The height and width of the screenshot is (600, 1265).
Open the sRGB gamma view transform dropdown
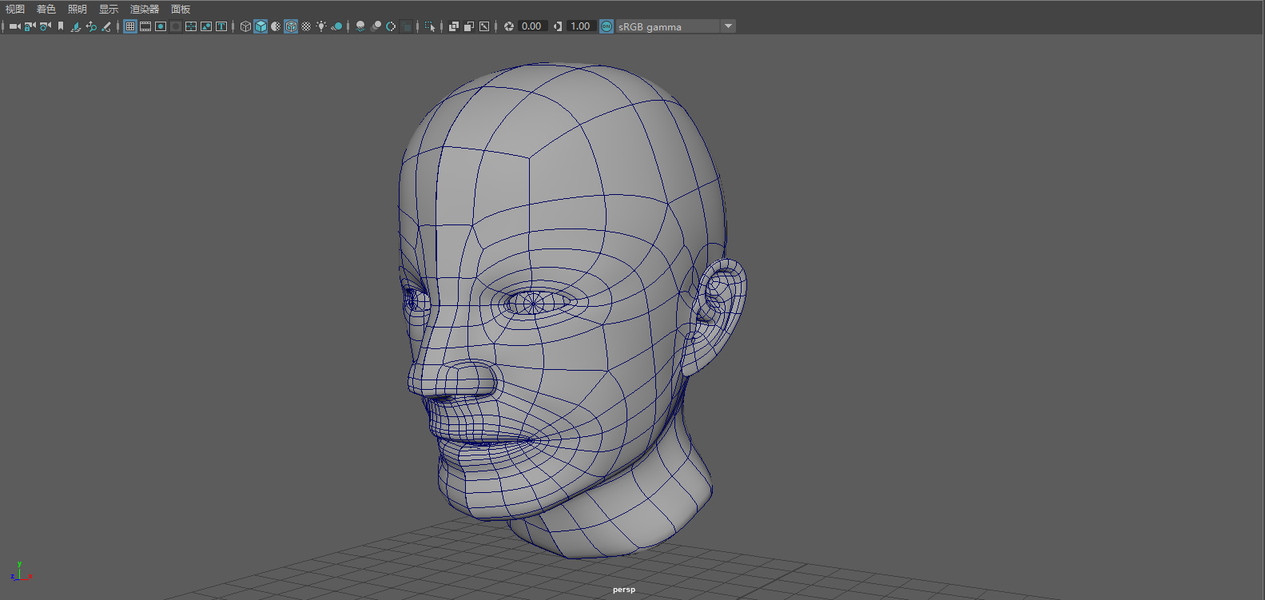point(727,26)
